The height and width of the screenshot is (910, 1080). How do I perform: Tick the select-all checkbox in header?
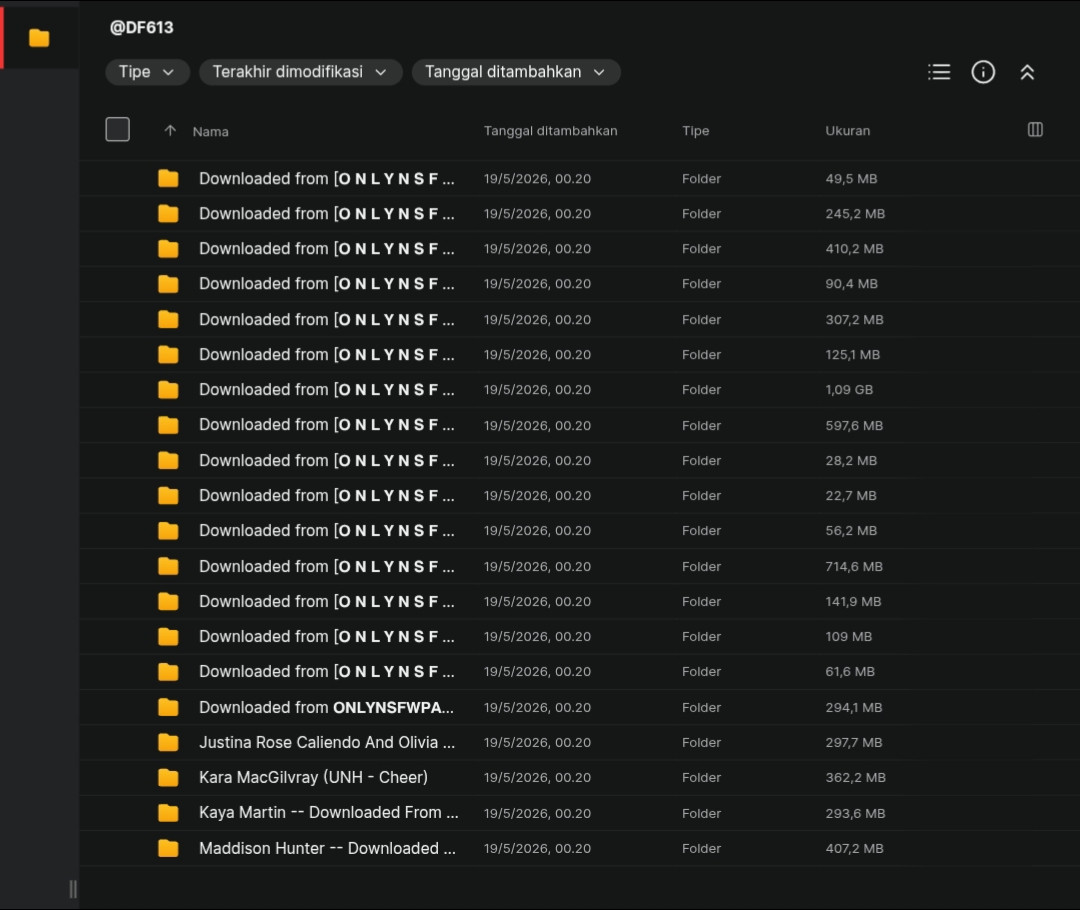[118, 130]
